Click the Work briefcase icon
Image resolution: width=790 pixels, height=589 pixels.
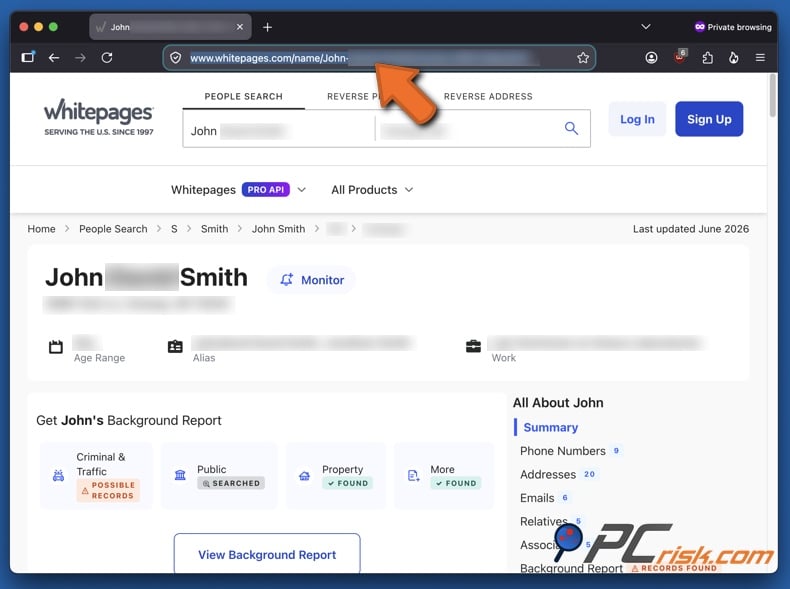[x=473, y=347]
